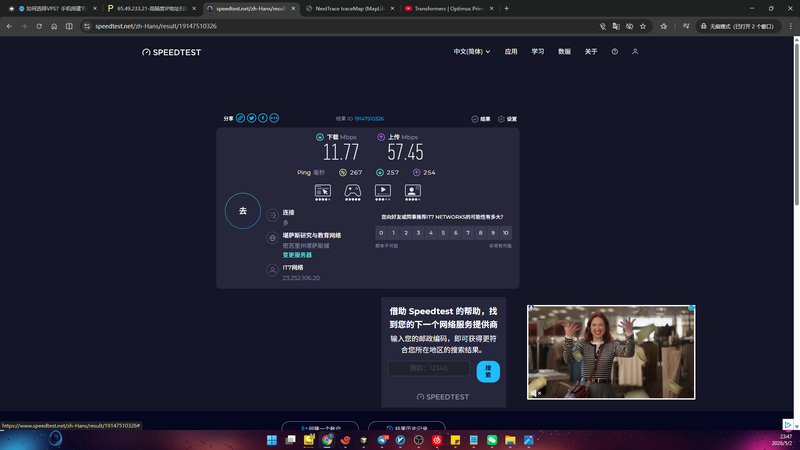Expand the 中文(简体) language dropdown
800x450 pixels.
[x=472, y=52]
